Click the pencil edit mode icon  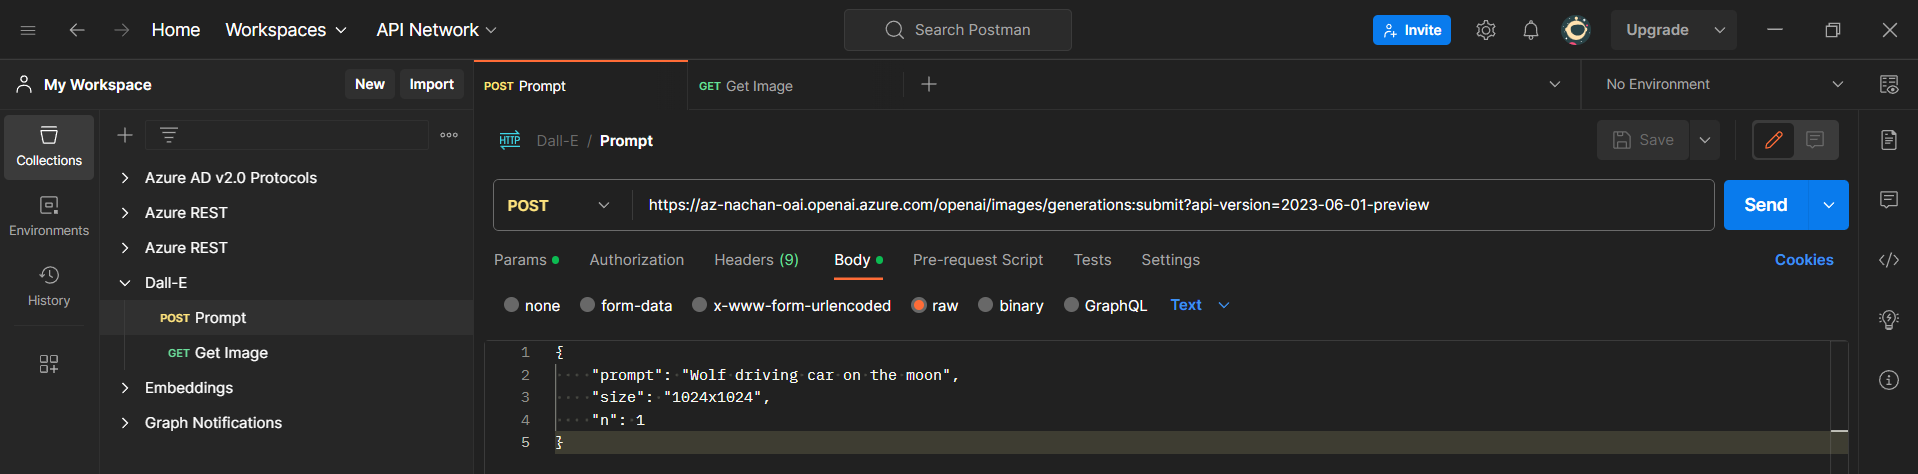(1773, 140)
